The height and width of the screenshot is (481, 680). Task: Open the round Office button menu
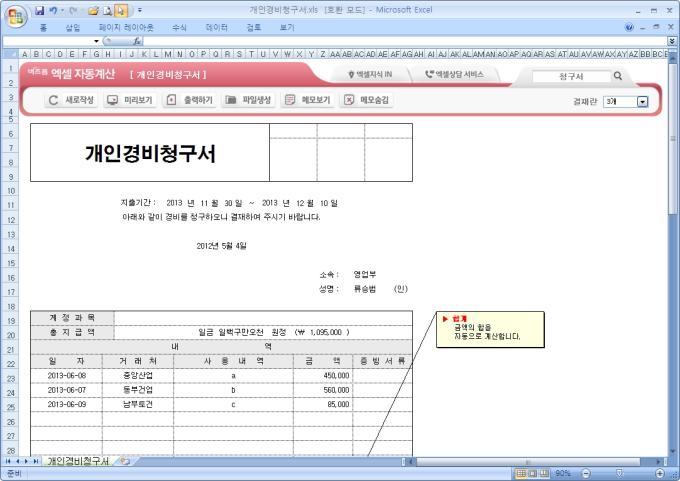pos(16,16)
